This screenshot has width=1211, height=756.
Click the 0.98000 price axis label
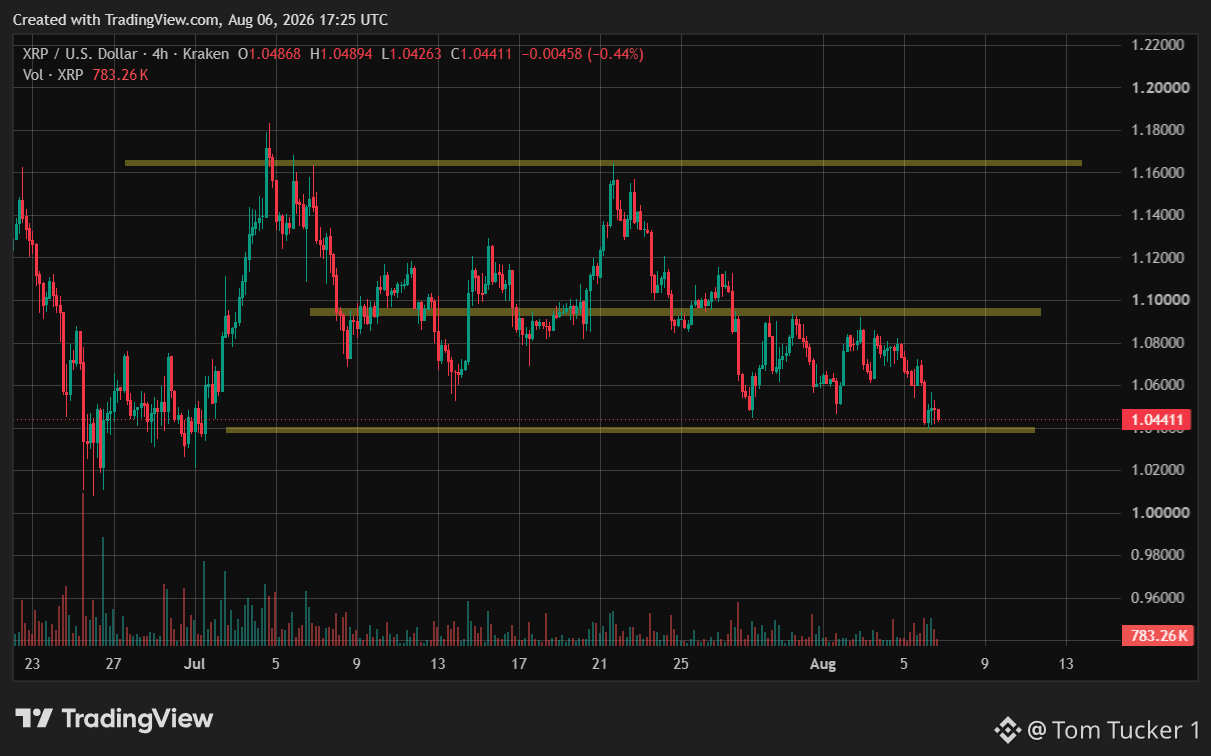[x=1158, y=555]
